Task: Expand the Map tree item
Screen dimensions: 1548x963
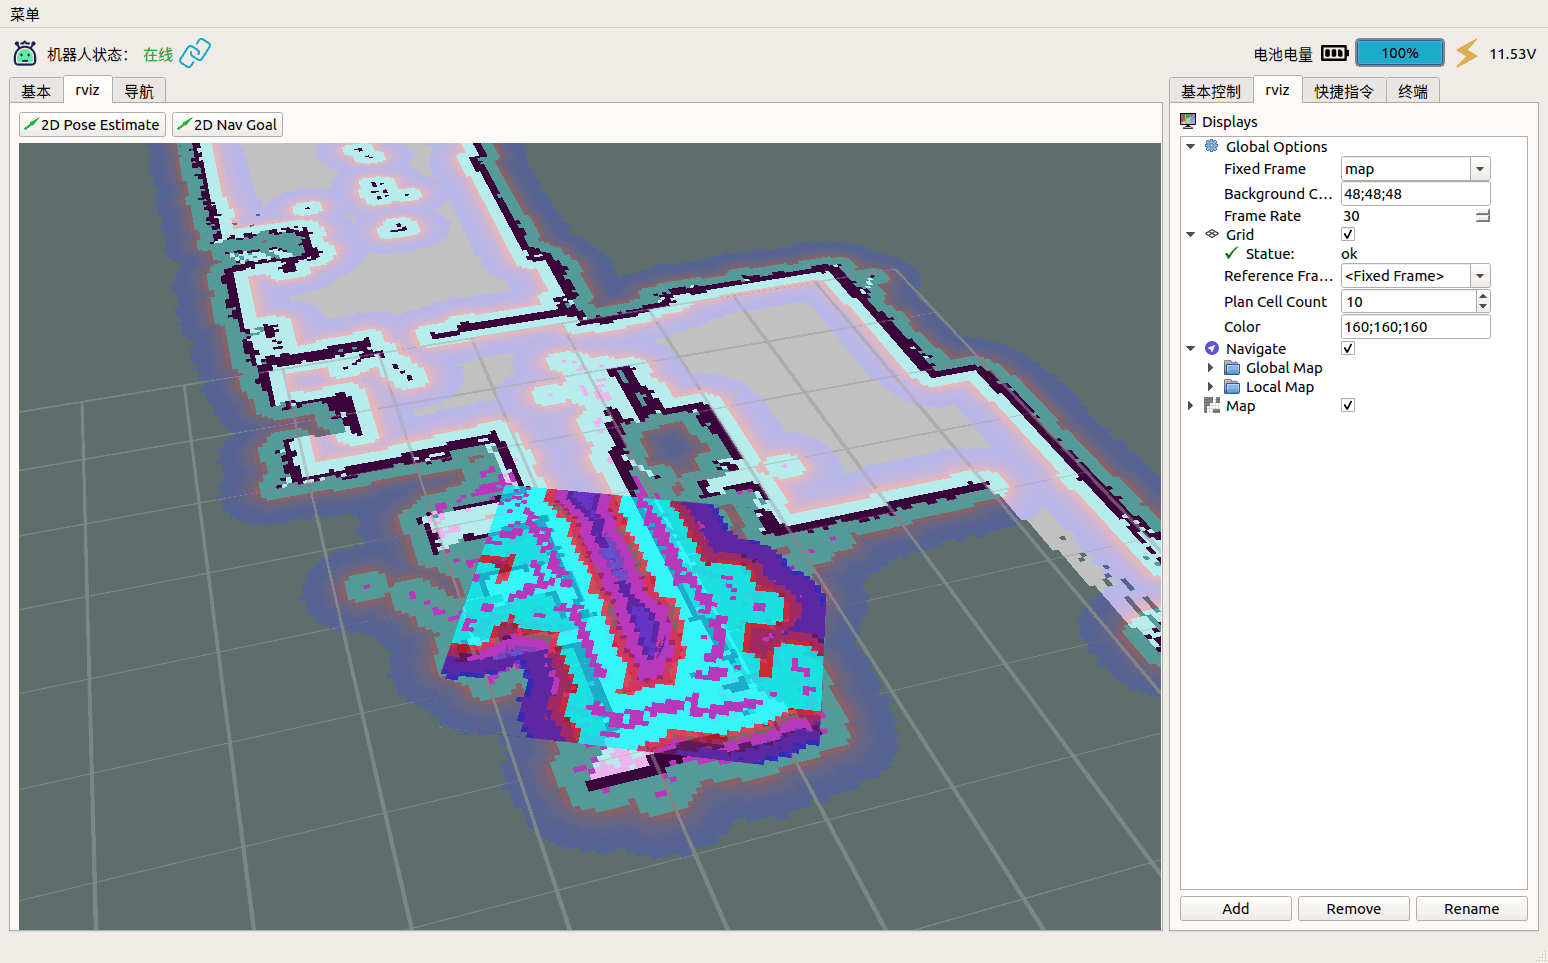Action: (1190, 406)
